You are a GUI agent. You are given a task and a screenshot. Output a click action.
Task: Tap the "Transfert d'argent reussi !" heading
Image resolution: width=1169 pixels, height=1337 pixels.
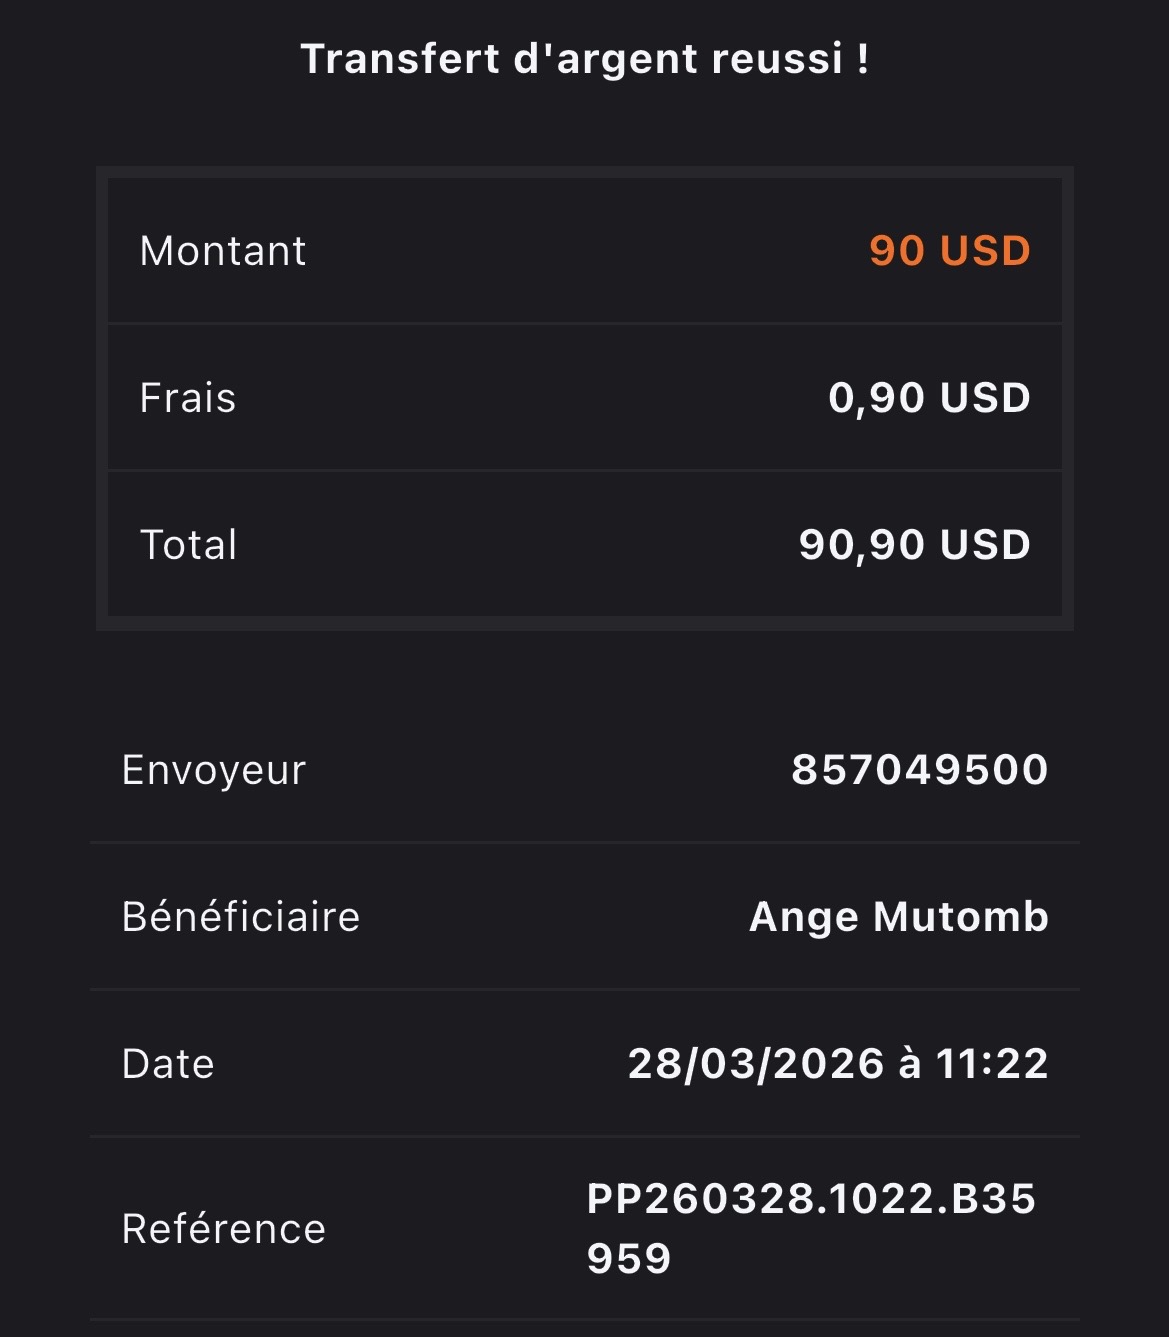pyautogui.click(x=585, y=59)
